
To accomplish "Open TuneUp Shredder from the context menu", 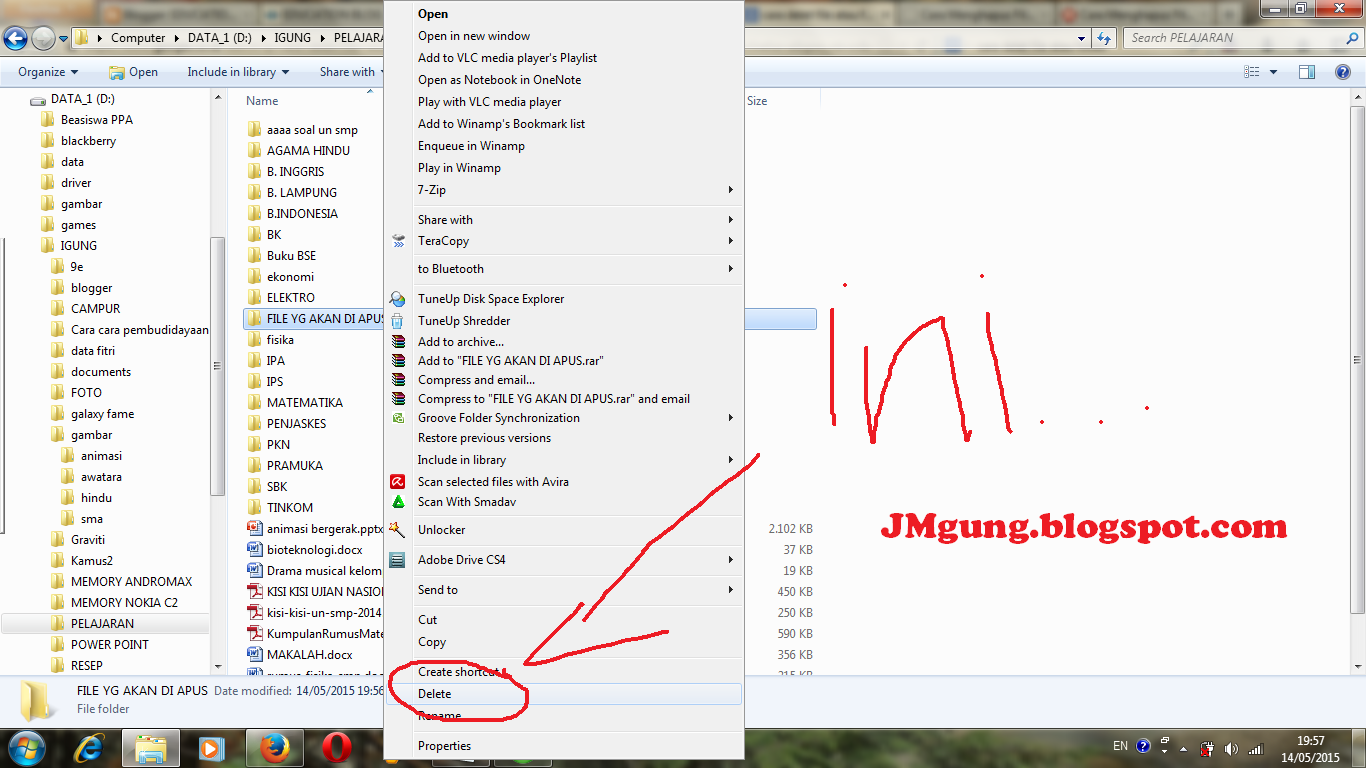I will [466, 320].
